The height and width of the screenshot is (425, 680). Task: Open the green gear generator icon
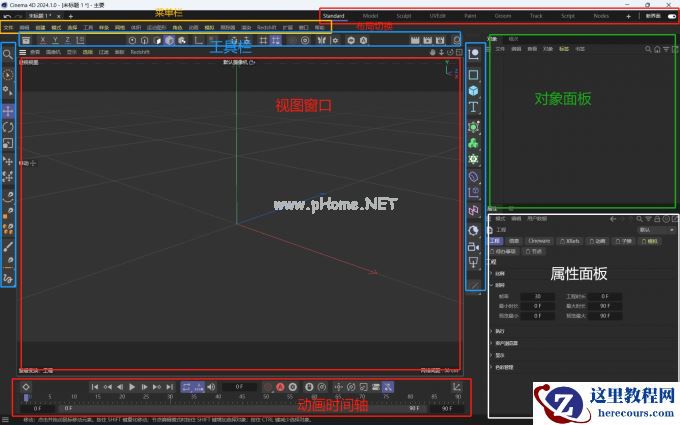click(x=474, y=159)
